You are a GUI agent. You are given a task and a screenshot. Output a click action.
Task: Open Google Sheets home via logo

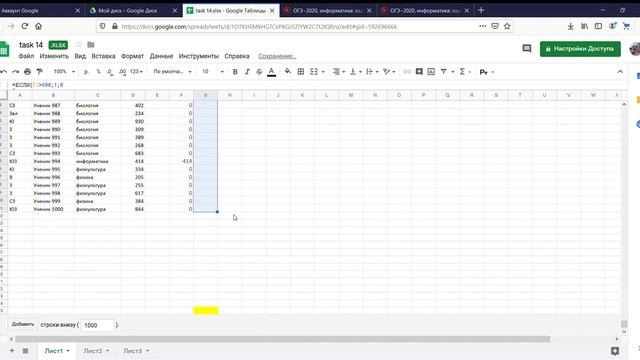tap(4, 50)
